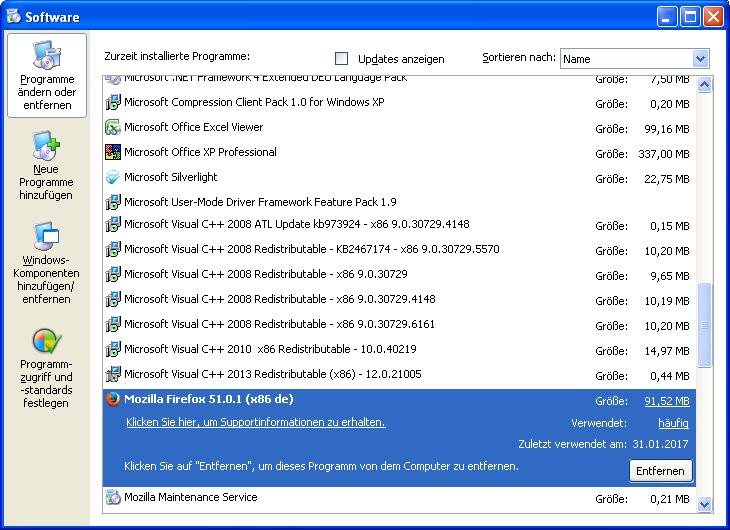The height and width of the screenshot is (530, 730).
Task: Minimize the Software window
Action: click(666, 17)
